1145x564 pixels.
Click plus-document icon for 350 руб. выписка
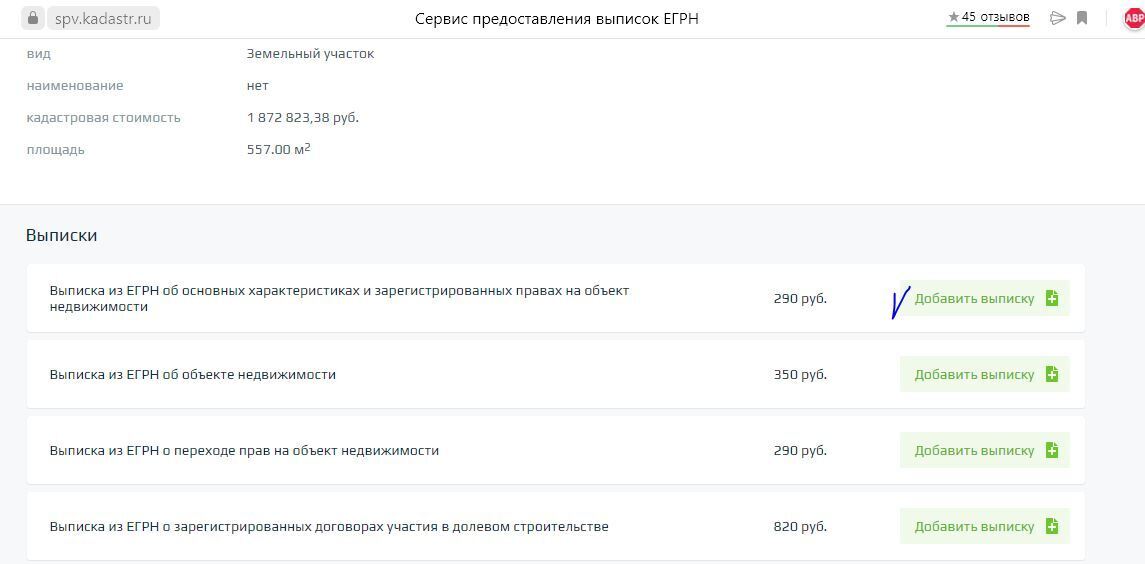click(1051, 374)
